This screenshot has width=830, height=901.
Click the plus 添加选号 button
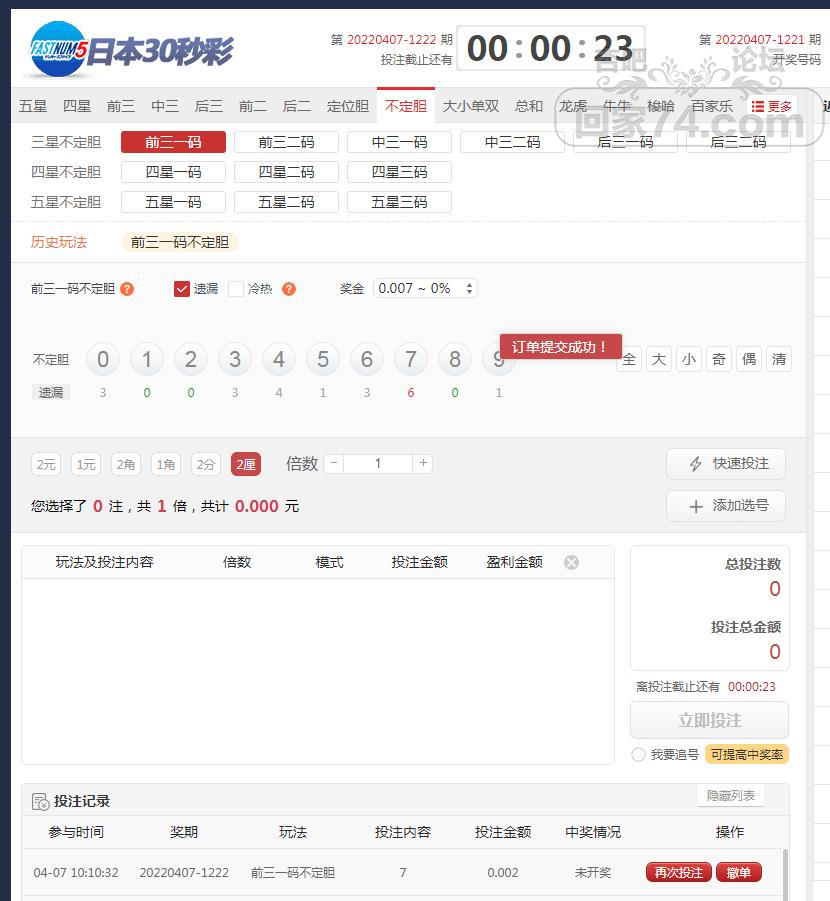726,506
